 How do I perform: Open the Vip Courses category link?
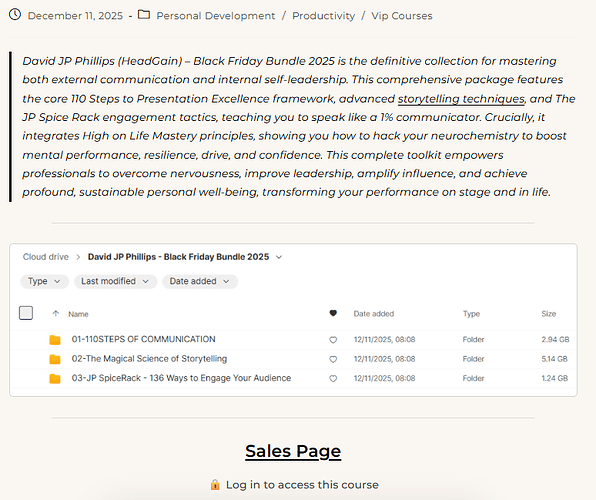402,16
